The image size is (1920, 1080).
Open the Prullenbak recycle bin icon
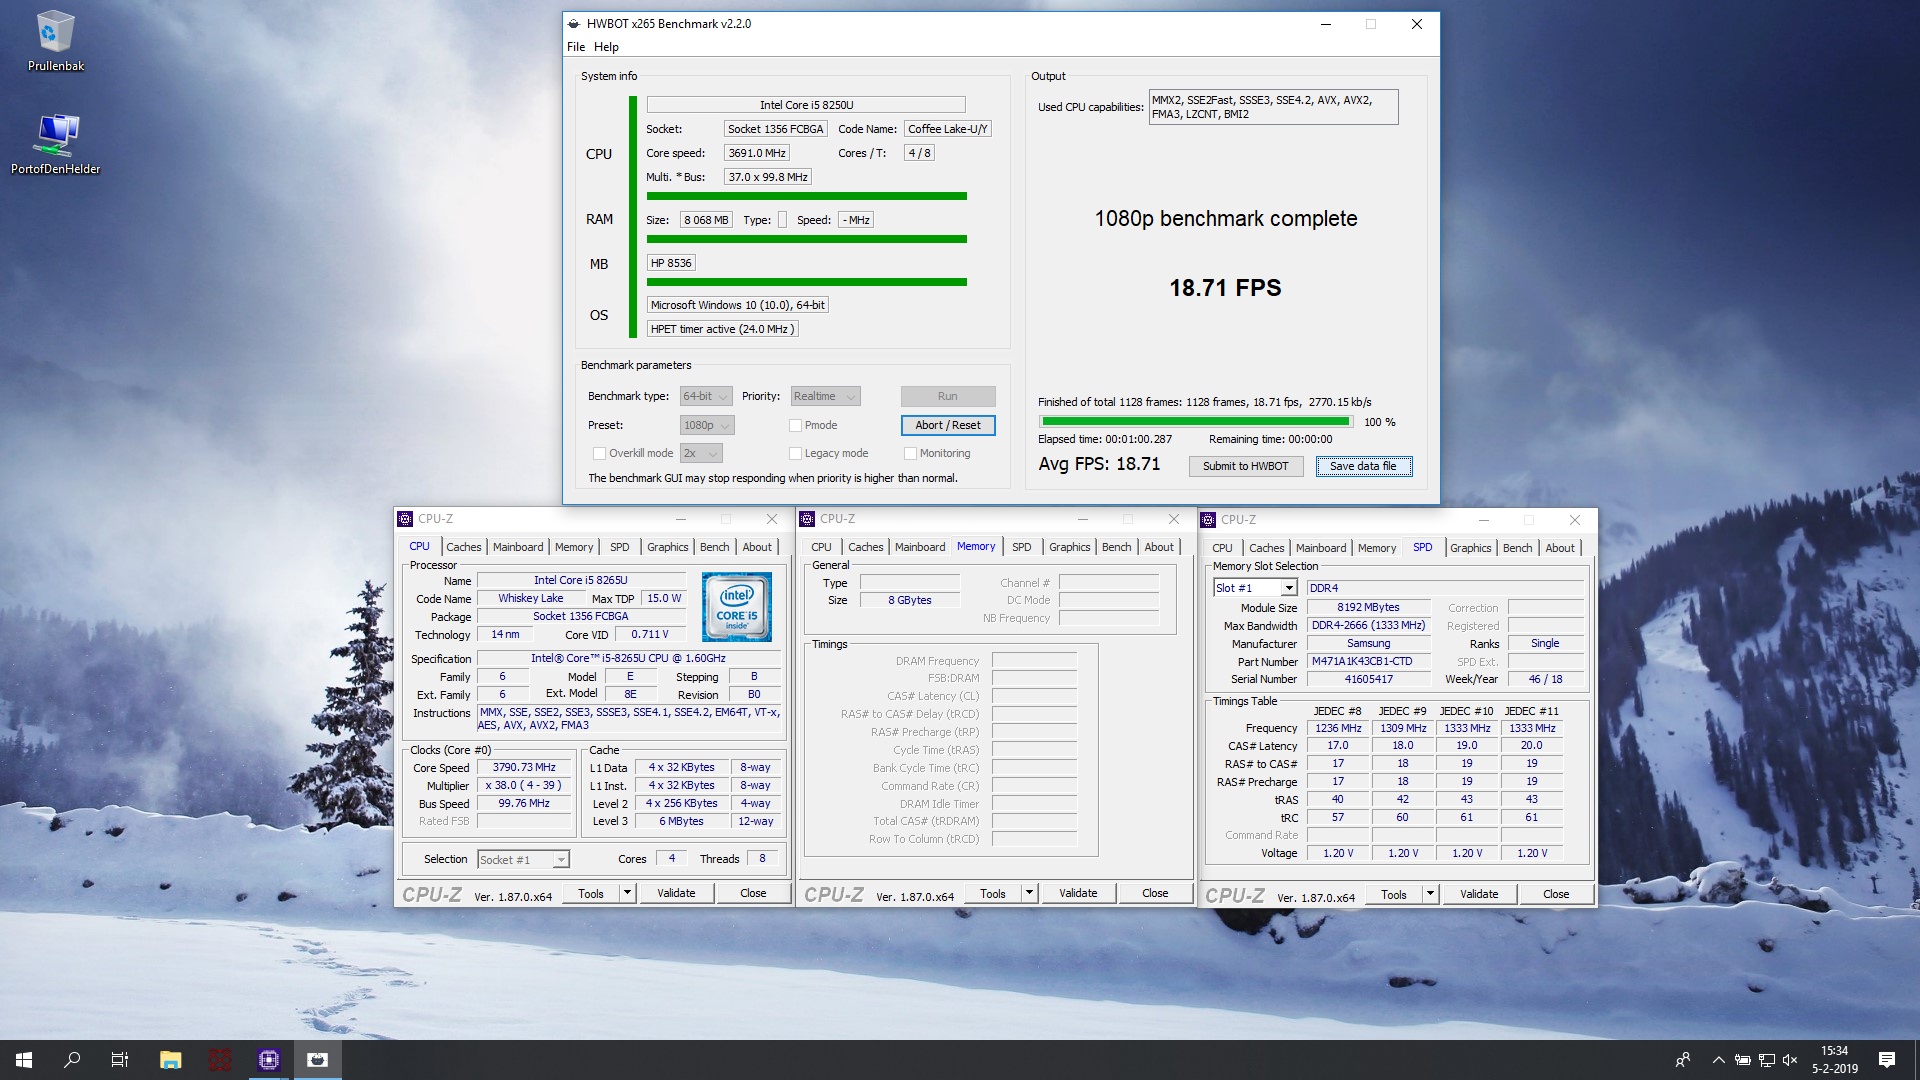point(55,42)
